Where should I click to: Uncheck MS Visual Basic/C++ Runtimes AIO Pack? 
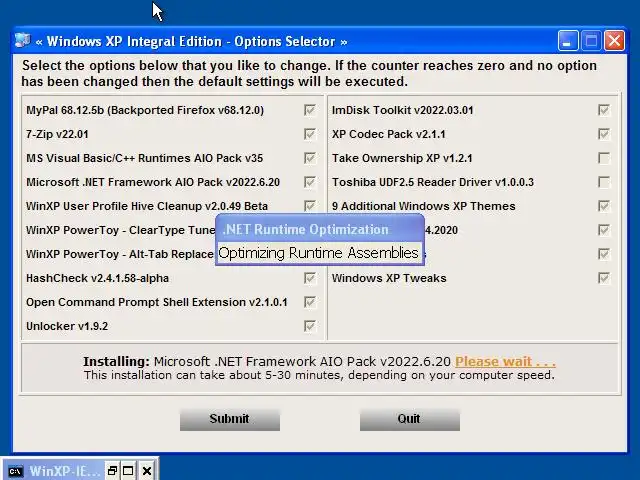[310, 158]
